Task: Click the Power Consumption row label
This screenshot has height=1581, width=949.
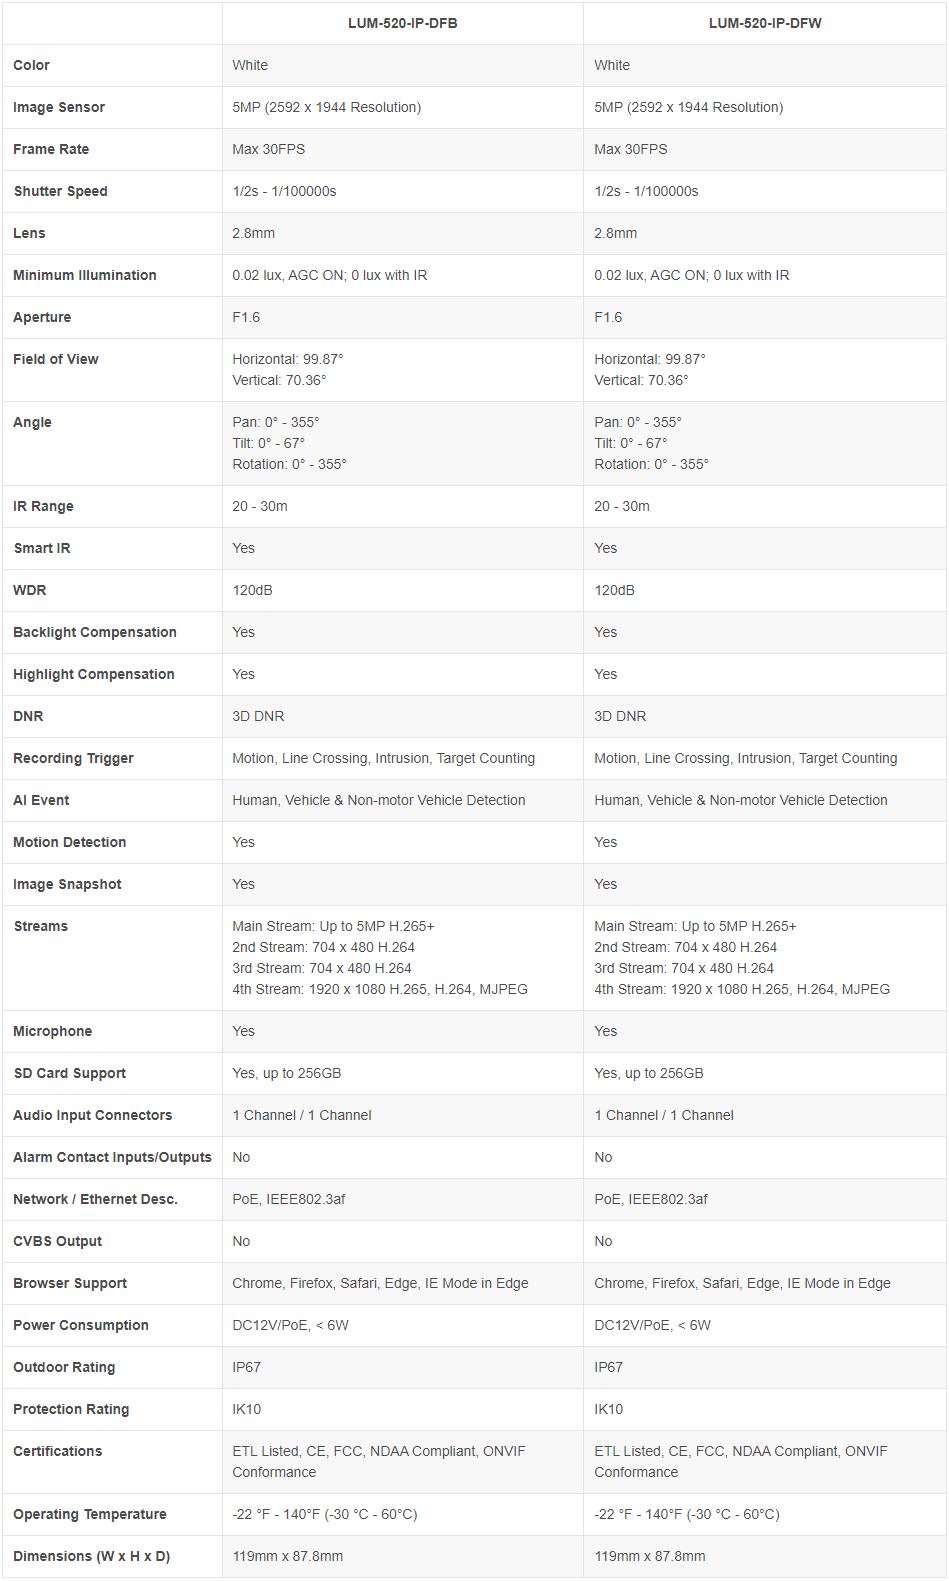Action: point(81,1325)
